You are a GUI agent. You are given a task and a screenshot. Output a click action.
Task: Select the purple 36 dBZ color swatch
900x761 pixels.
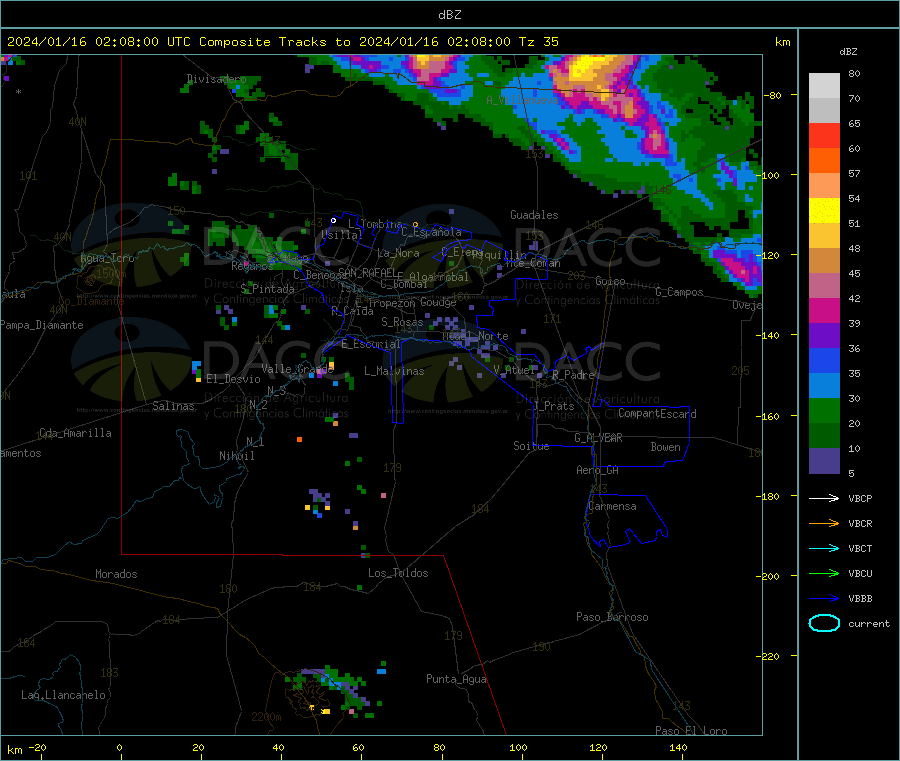click(824, 336)
